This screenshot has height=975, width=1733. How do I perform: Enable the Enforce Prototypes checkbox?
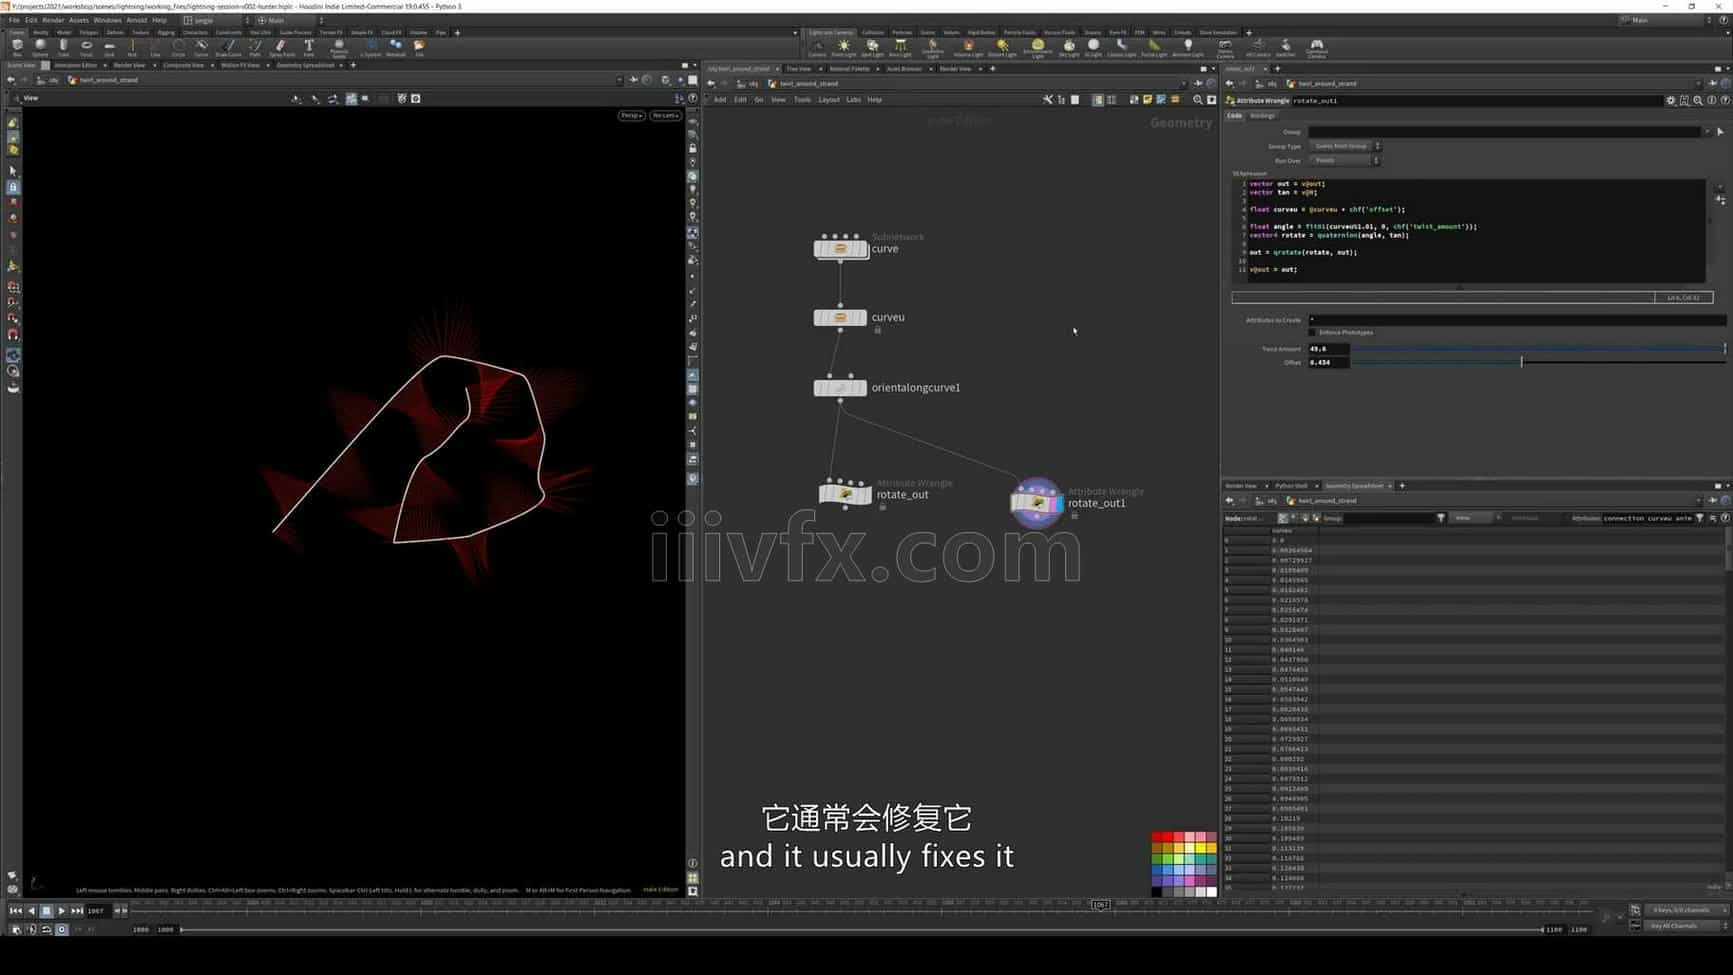1313,333
